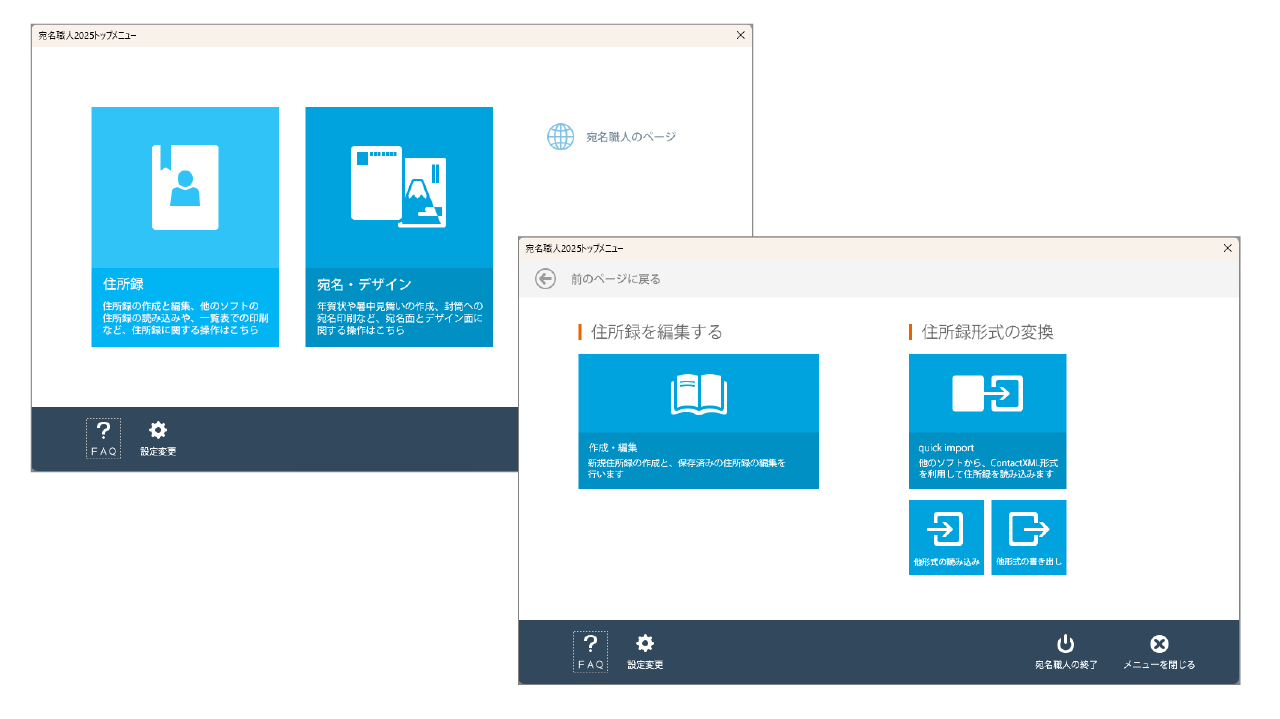Open FAQ in the front window
The width and height of the screenshot is (1280, 719).
tap(590, 651)
